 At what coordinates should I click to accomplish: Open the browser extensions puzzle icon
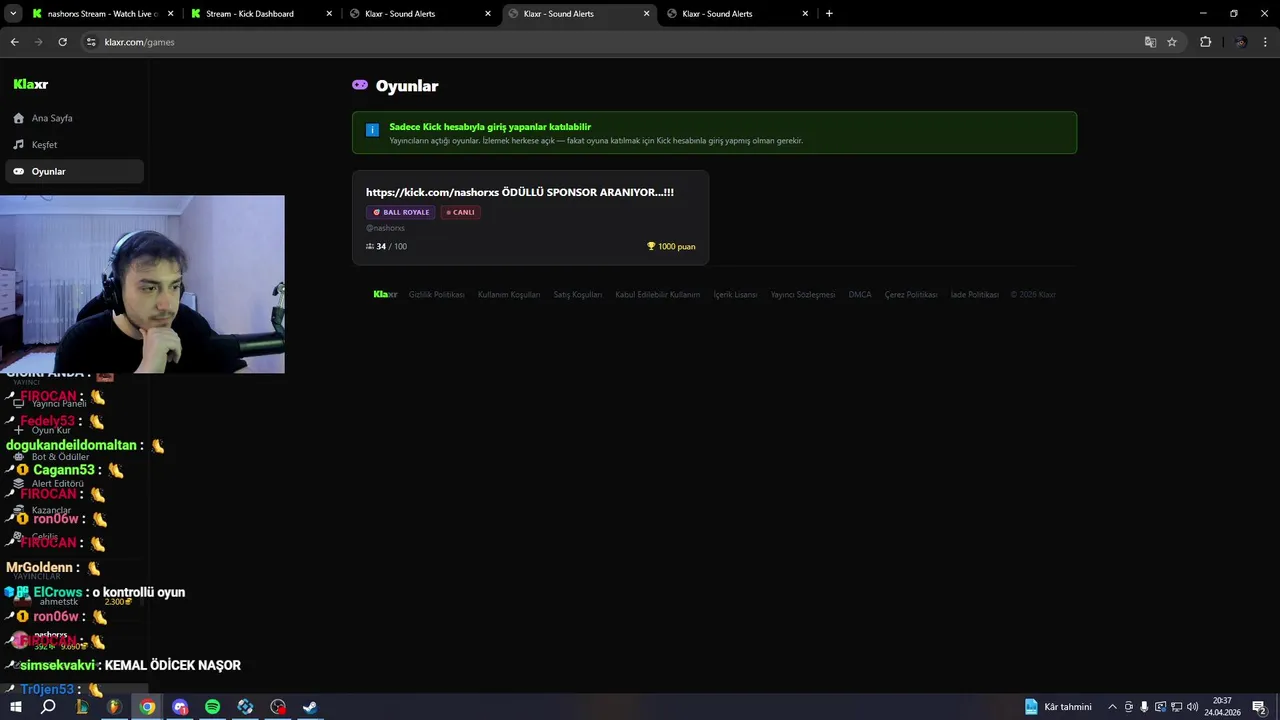(x=1205, y=42)
